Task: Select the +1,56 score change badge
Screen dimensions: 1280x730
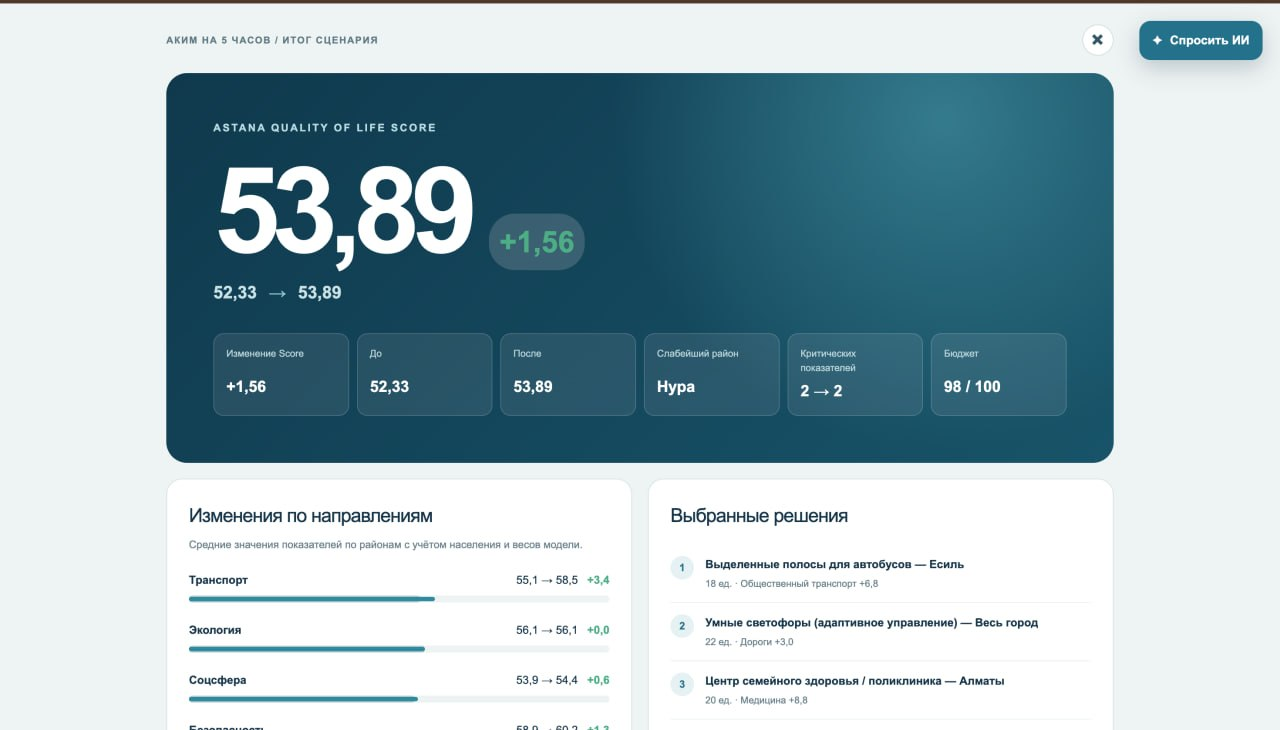Action: (x=536, y=242)
